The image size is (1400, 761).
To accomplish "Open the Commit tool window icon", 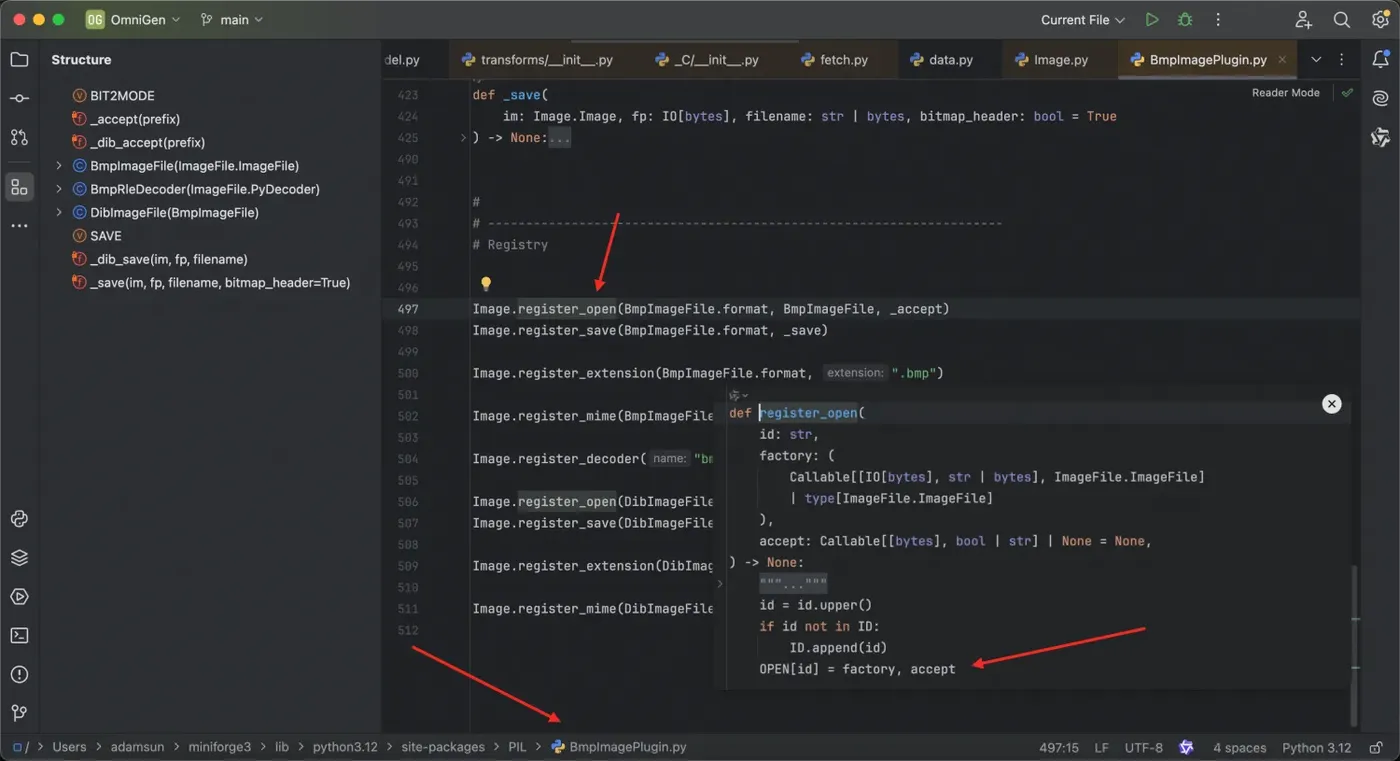I will pos(19,99).
